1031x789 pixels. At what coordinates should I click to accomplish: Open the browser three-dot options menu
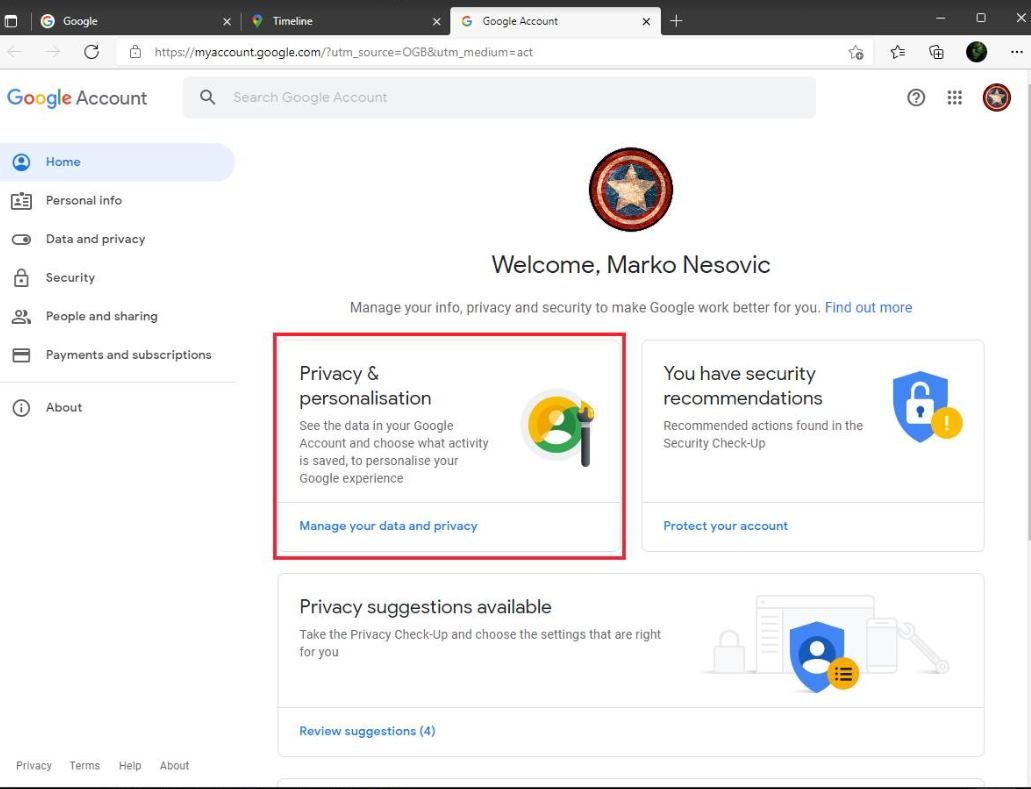click(1014, 52)
